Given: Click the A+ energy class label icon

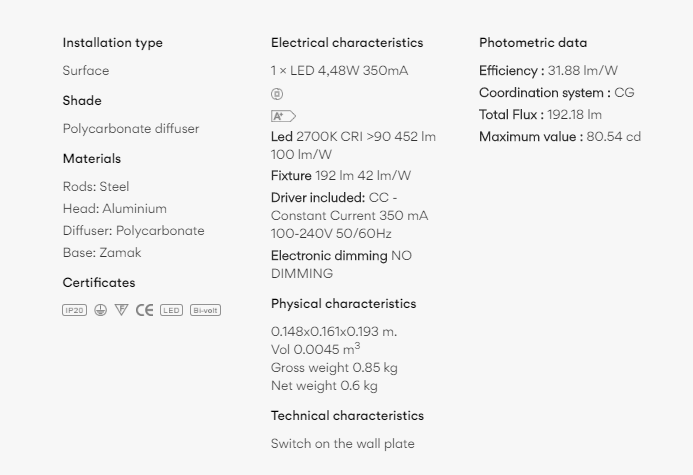Looking at the screenshot, I should (x=283, y=116).
